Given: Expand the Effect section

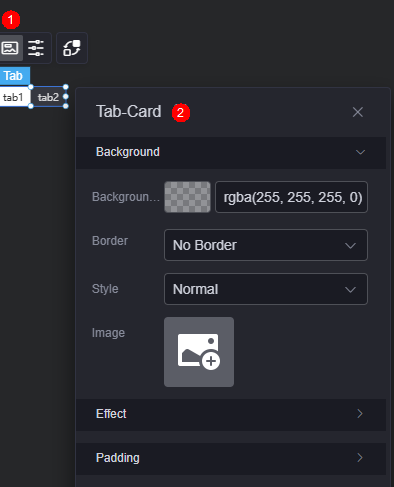Looking at the screenshot, I should click(x=231, y=414).
